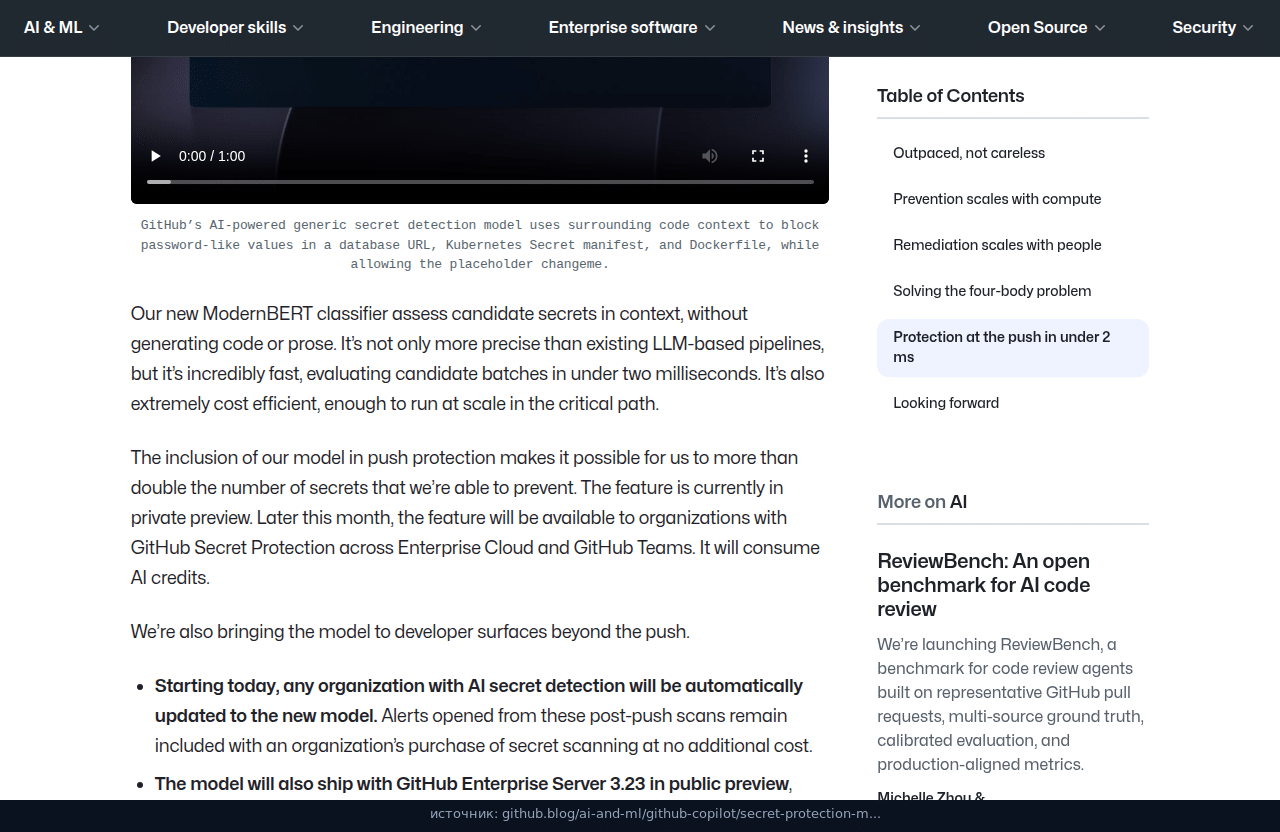Viewport: 1280px width, 832px height.
Task: Click the paragraph about push protection inclusion
Action: (476, 518)
